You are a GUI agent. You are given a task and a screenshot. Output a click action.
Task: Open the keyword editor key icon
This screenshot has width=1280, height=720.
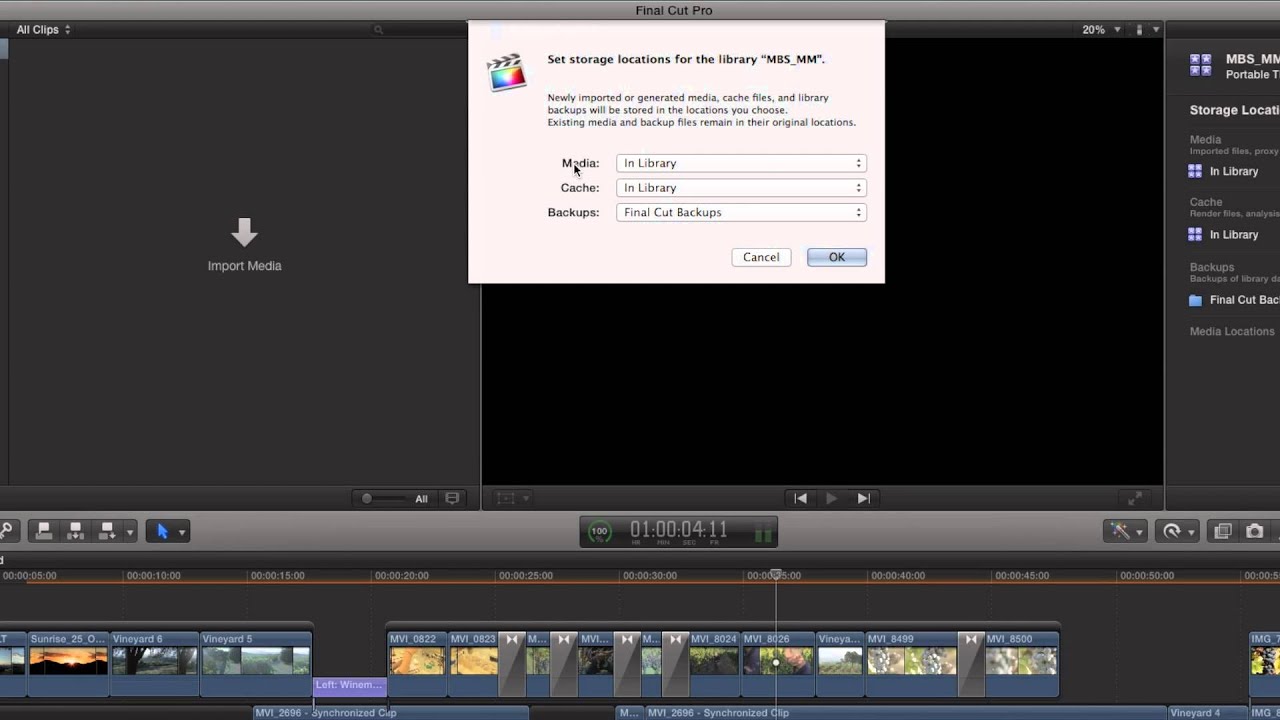point(5,531)
